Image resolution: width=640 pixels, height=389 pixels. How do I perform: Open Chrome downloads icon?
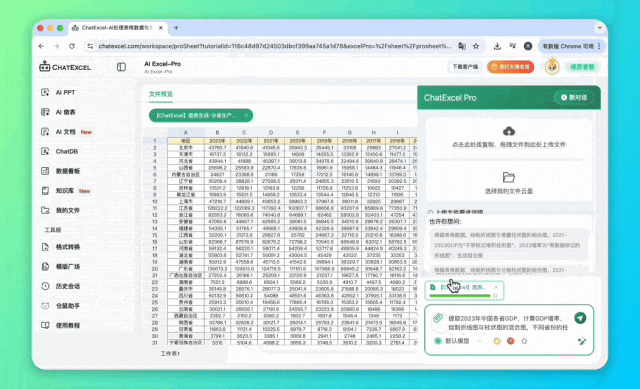[x=497, y=46]
